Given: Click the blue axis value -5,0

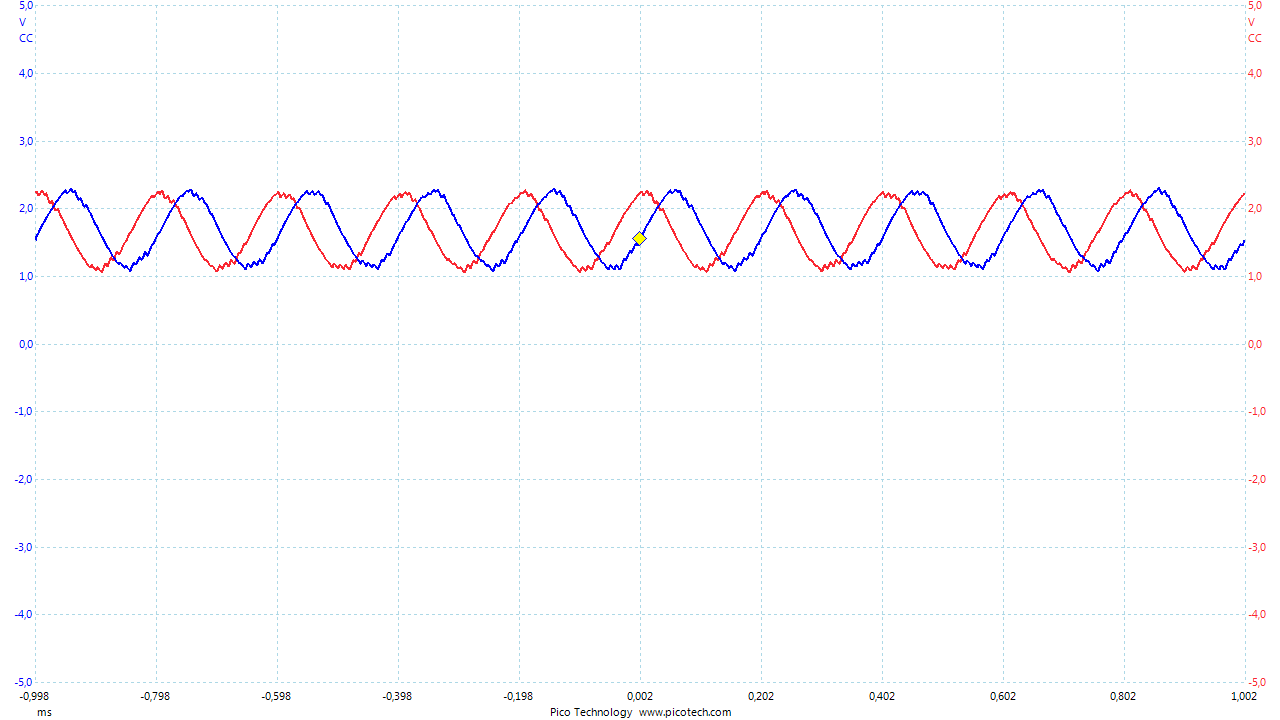Looking at the screenshot, I should (24, 682).
